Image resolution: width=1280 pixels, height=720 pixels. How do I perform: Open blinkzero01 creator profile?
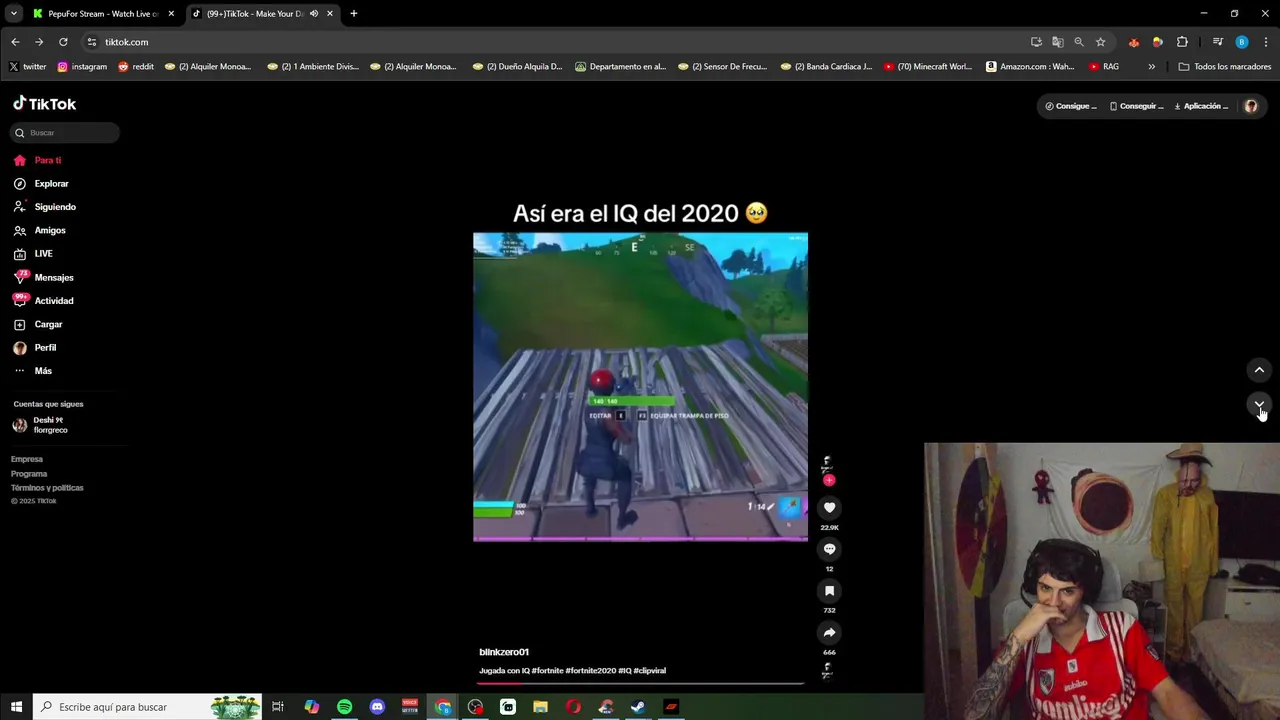click(x=504, y=652)
